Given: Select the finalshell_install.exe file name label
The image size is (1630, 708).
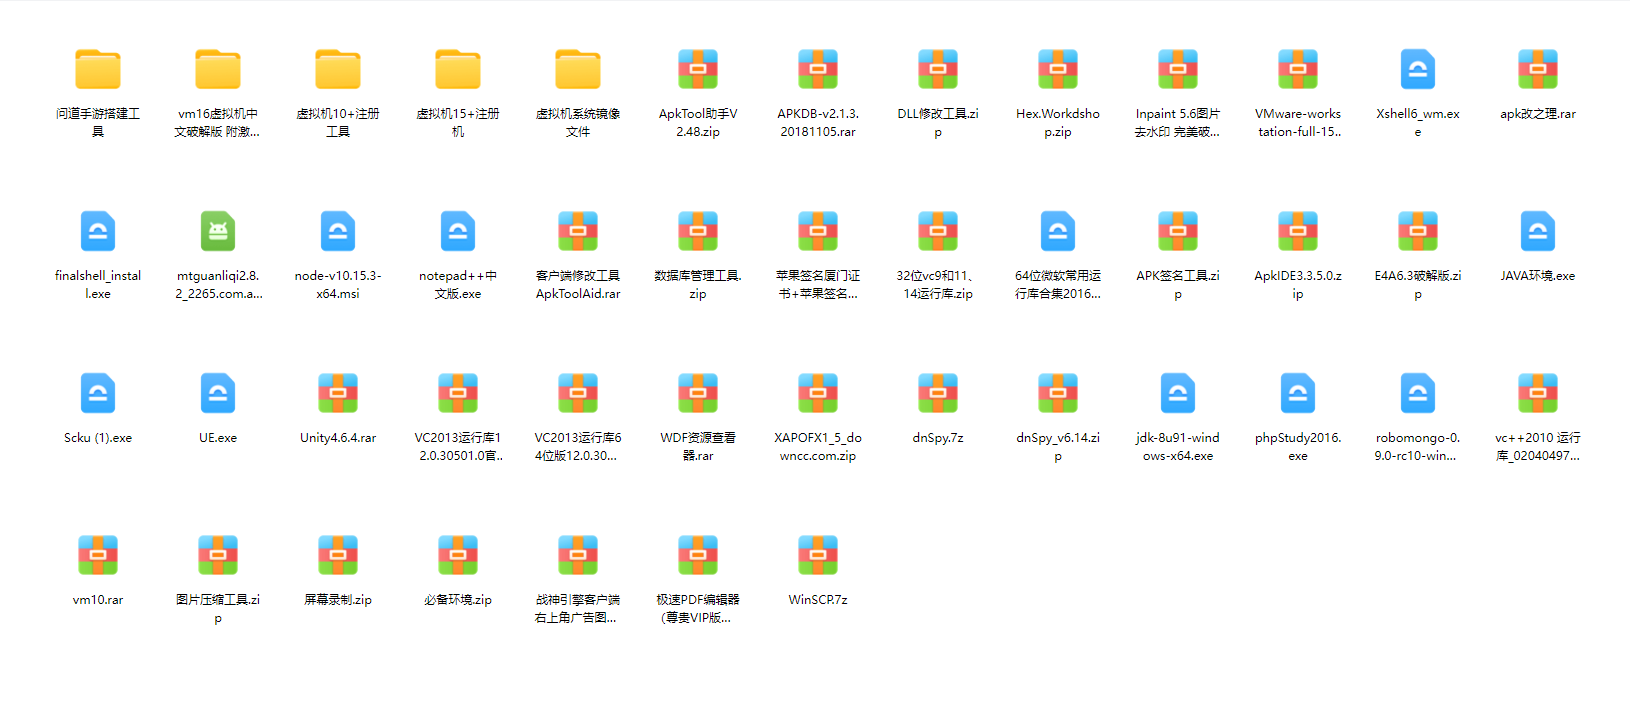Looking at the screenshot, I should click(x=98, y=285).
